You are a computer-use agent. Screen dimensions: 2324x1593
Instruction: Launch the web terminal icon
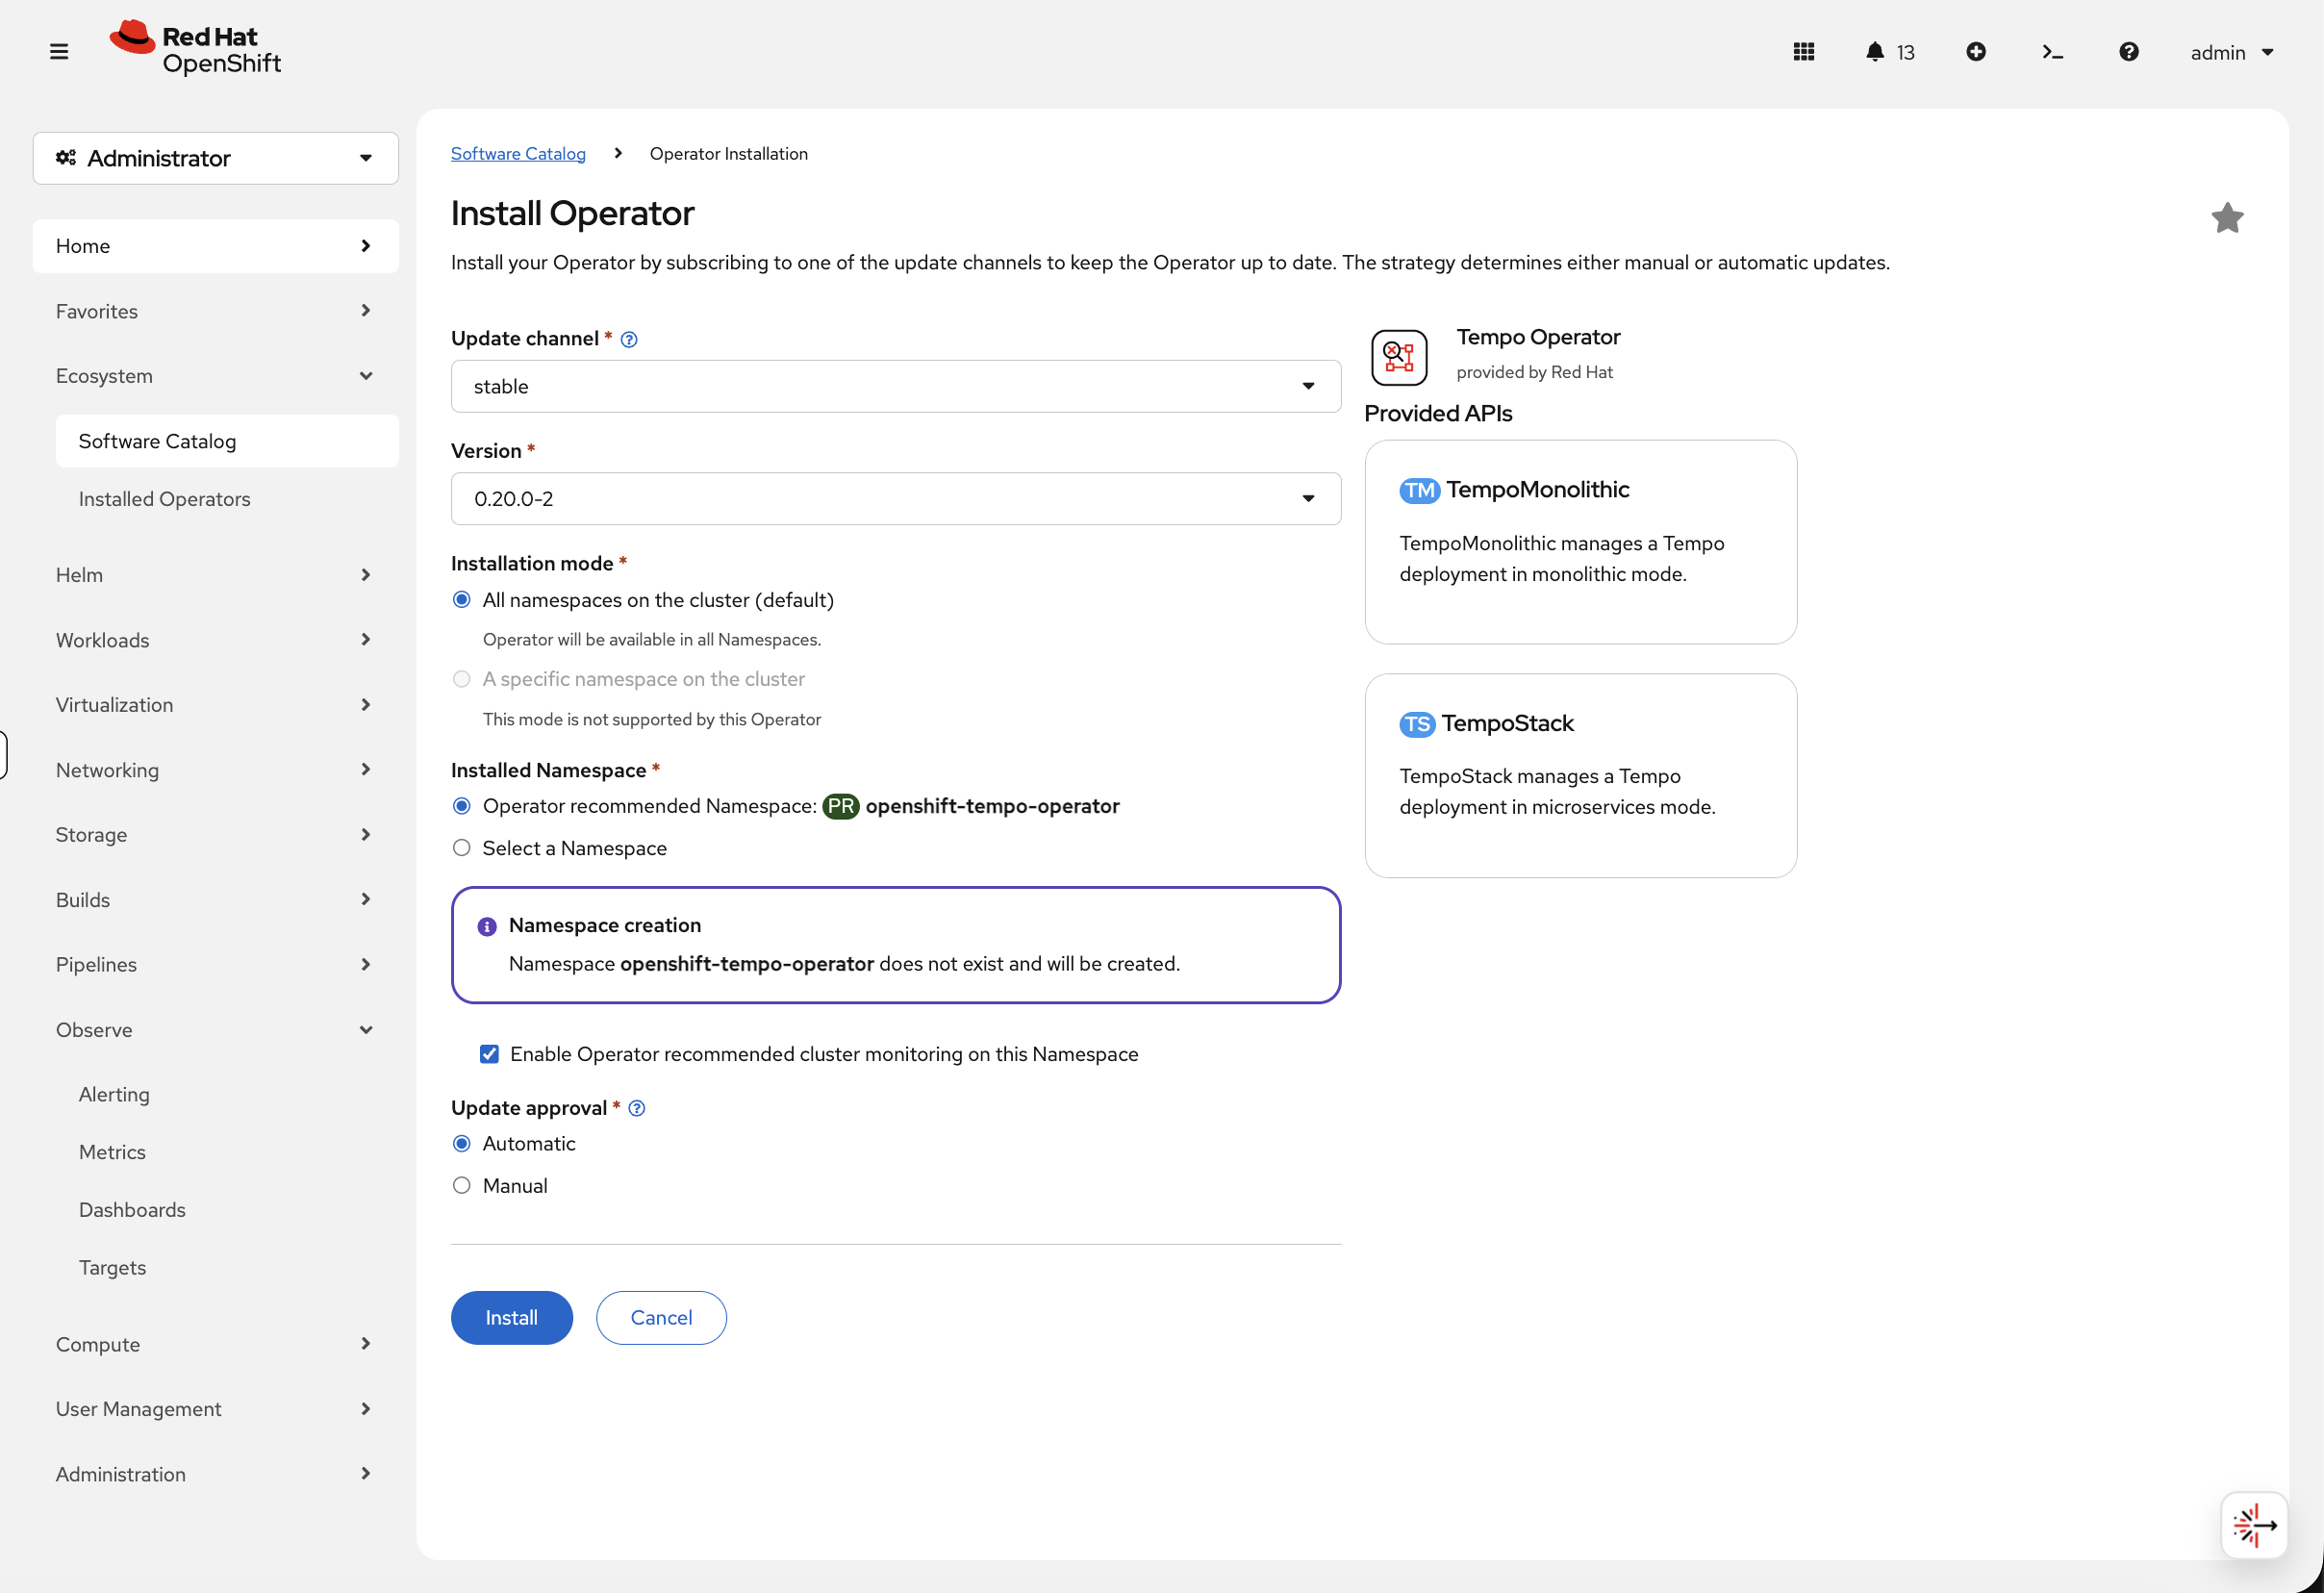(2052, 51)
